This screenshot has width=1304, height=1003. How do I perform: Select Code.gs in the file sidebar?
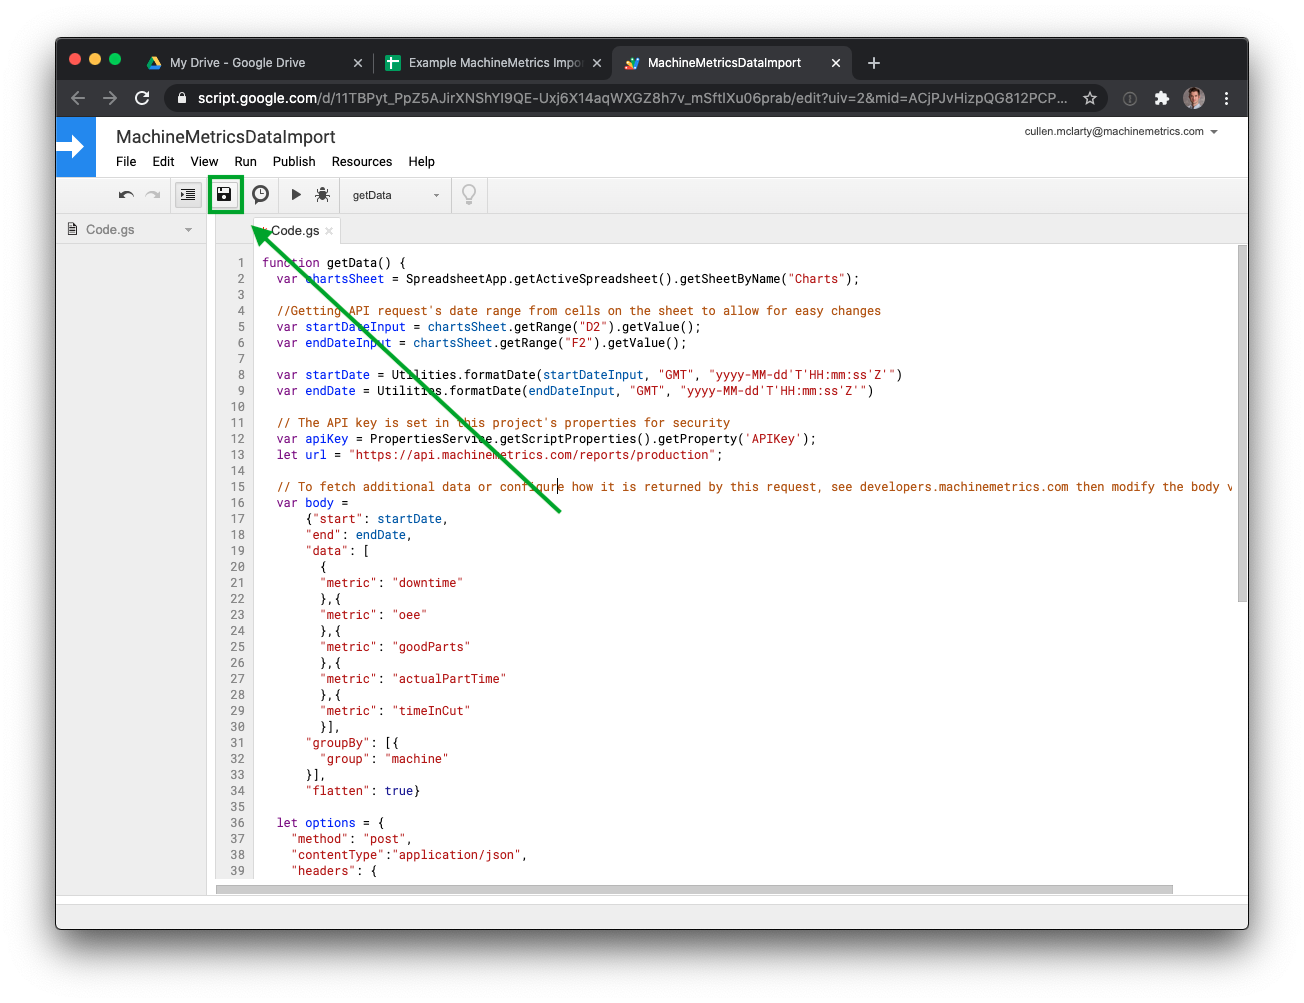tap(110, 230)
